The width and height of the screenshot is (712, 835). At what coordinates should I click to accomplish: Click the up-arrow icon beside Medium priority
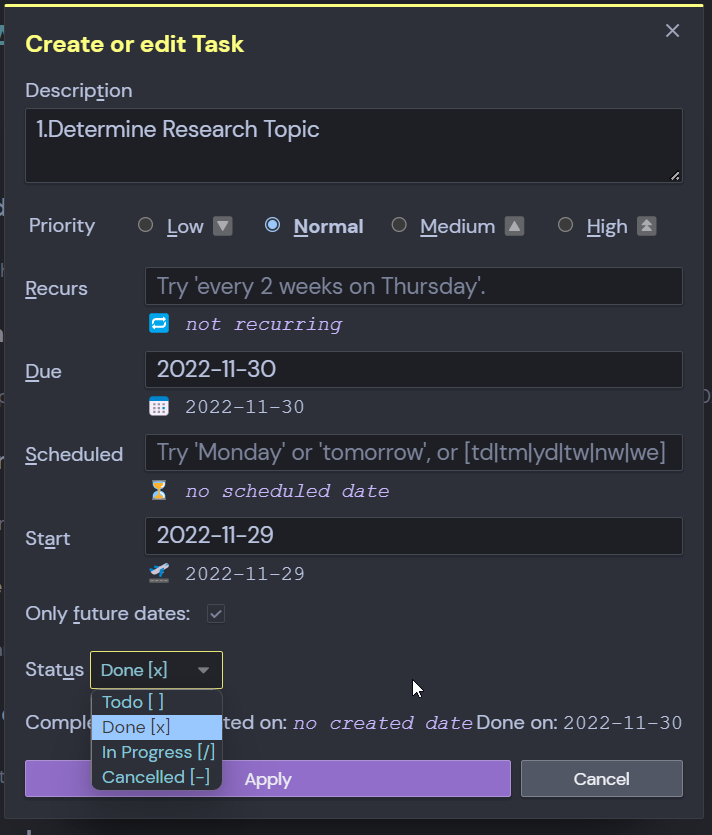click(516, 225)
